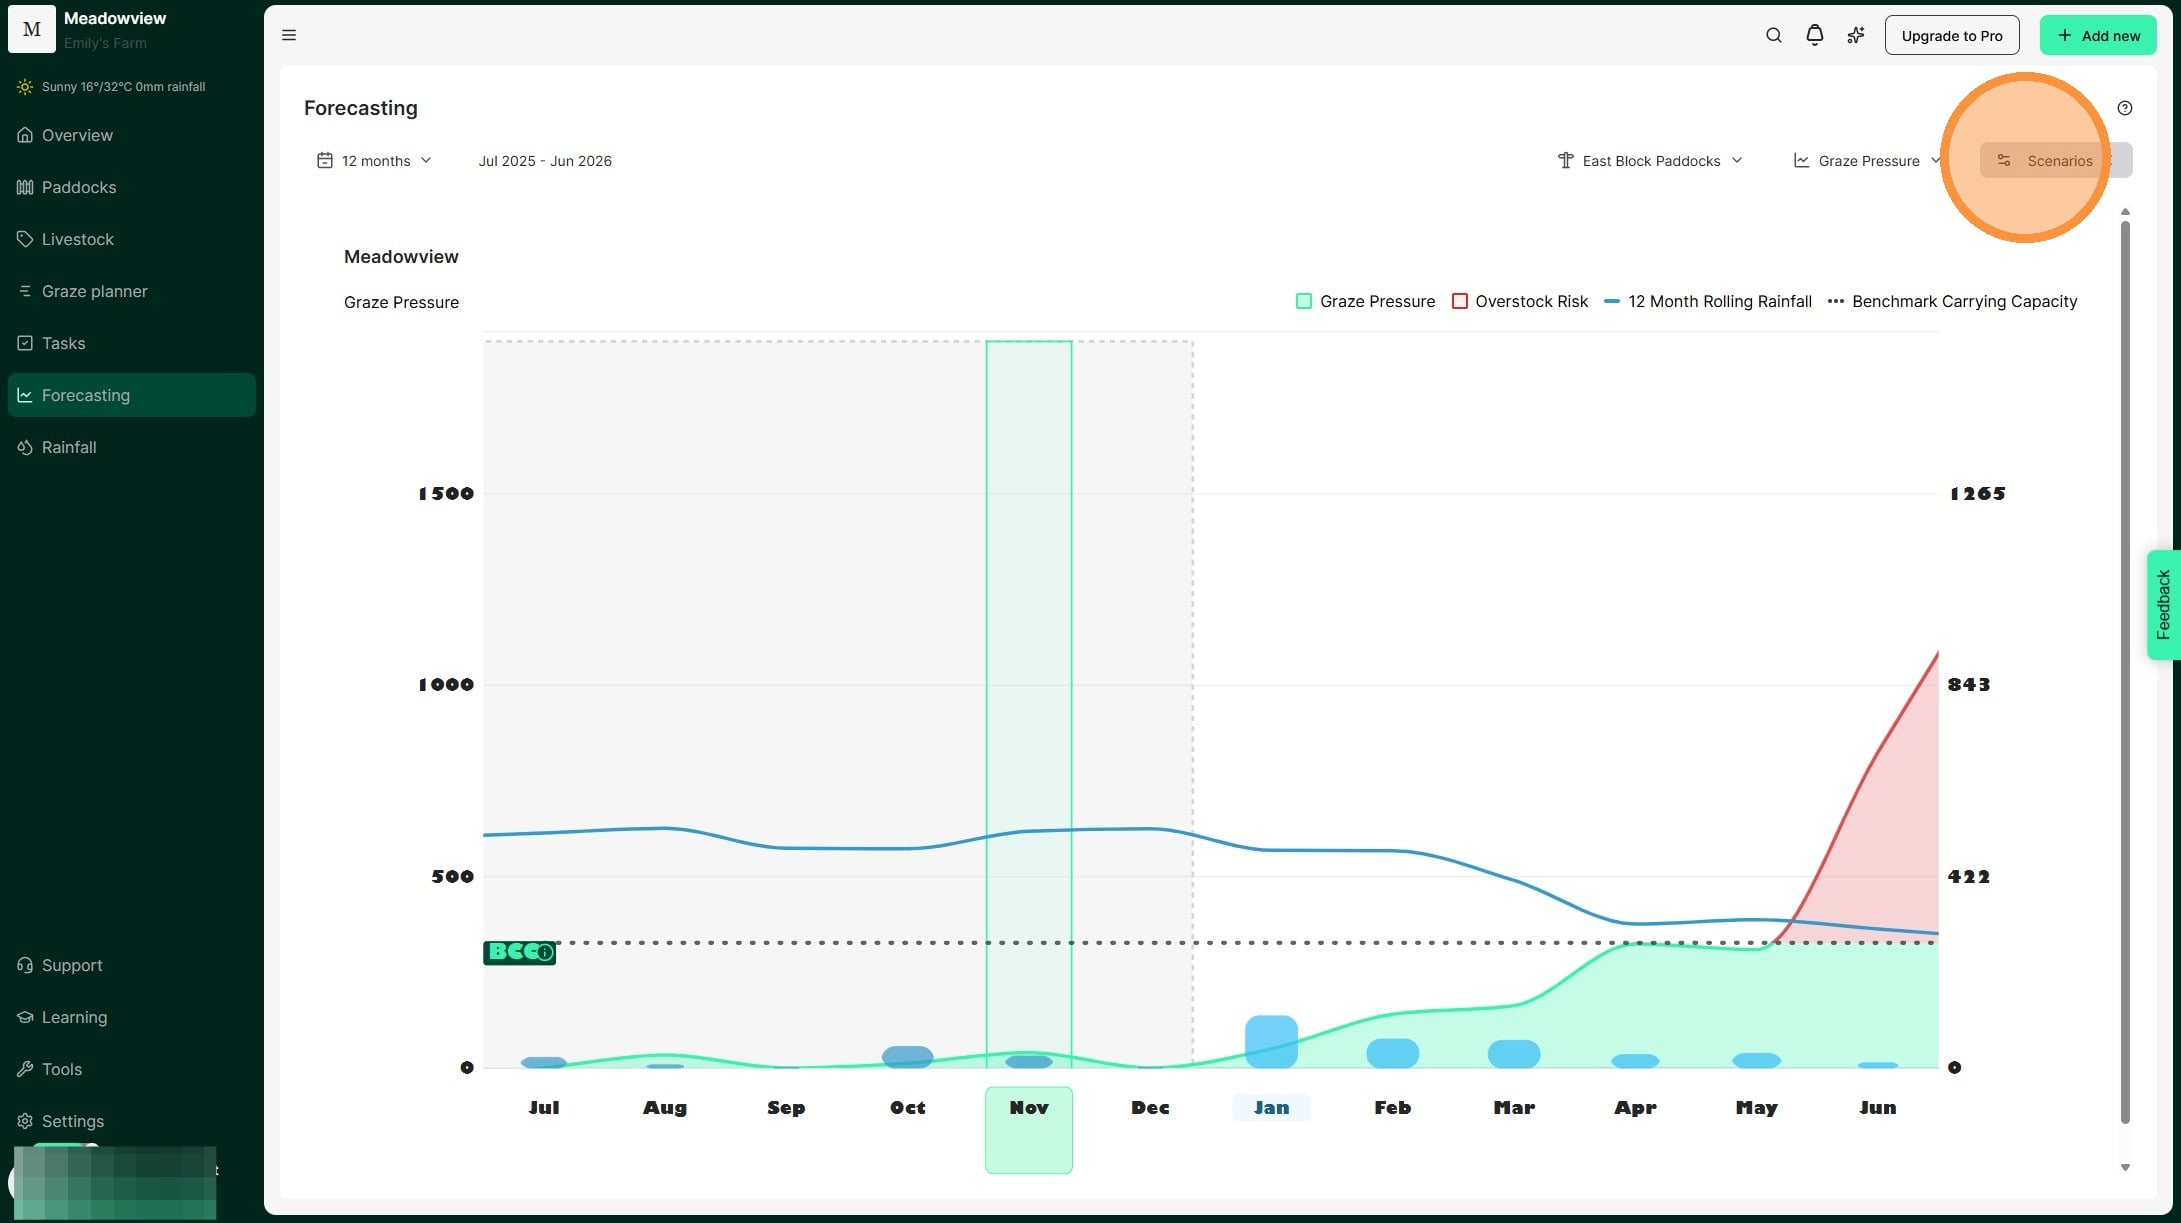Open the Feedback side tab

click(2163, 604)
